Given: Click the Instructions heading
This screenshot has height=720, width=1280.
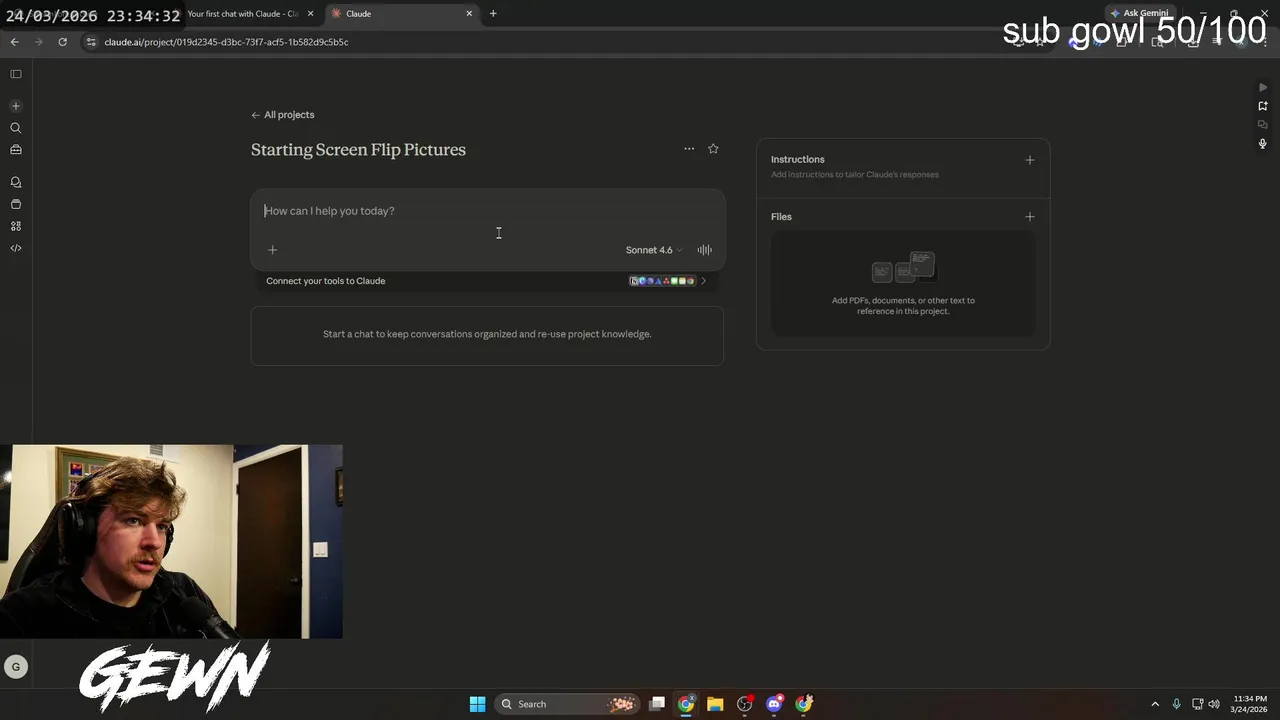Looking at the screenshot, I should point(798,160).
